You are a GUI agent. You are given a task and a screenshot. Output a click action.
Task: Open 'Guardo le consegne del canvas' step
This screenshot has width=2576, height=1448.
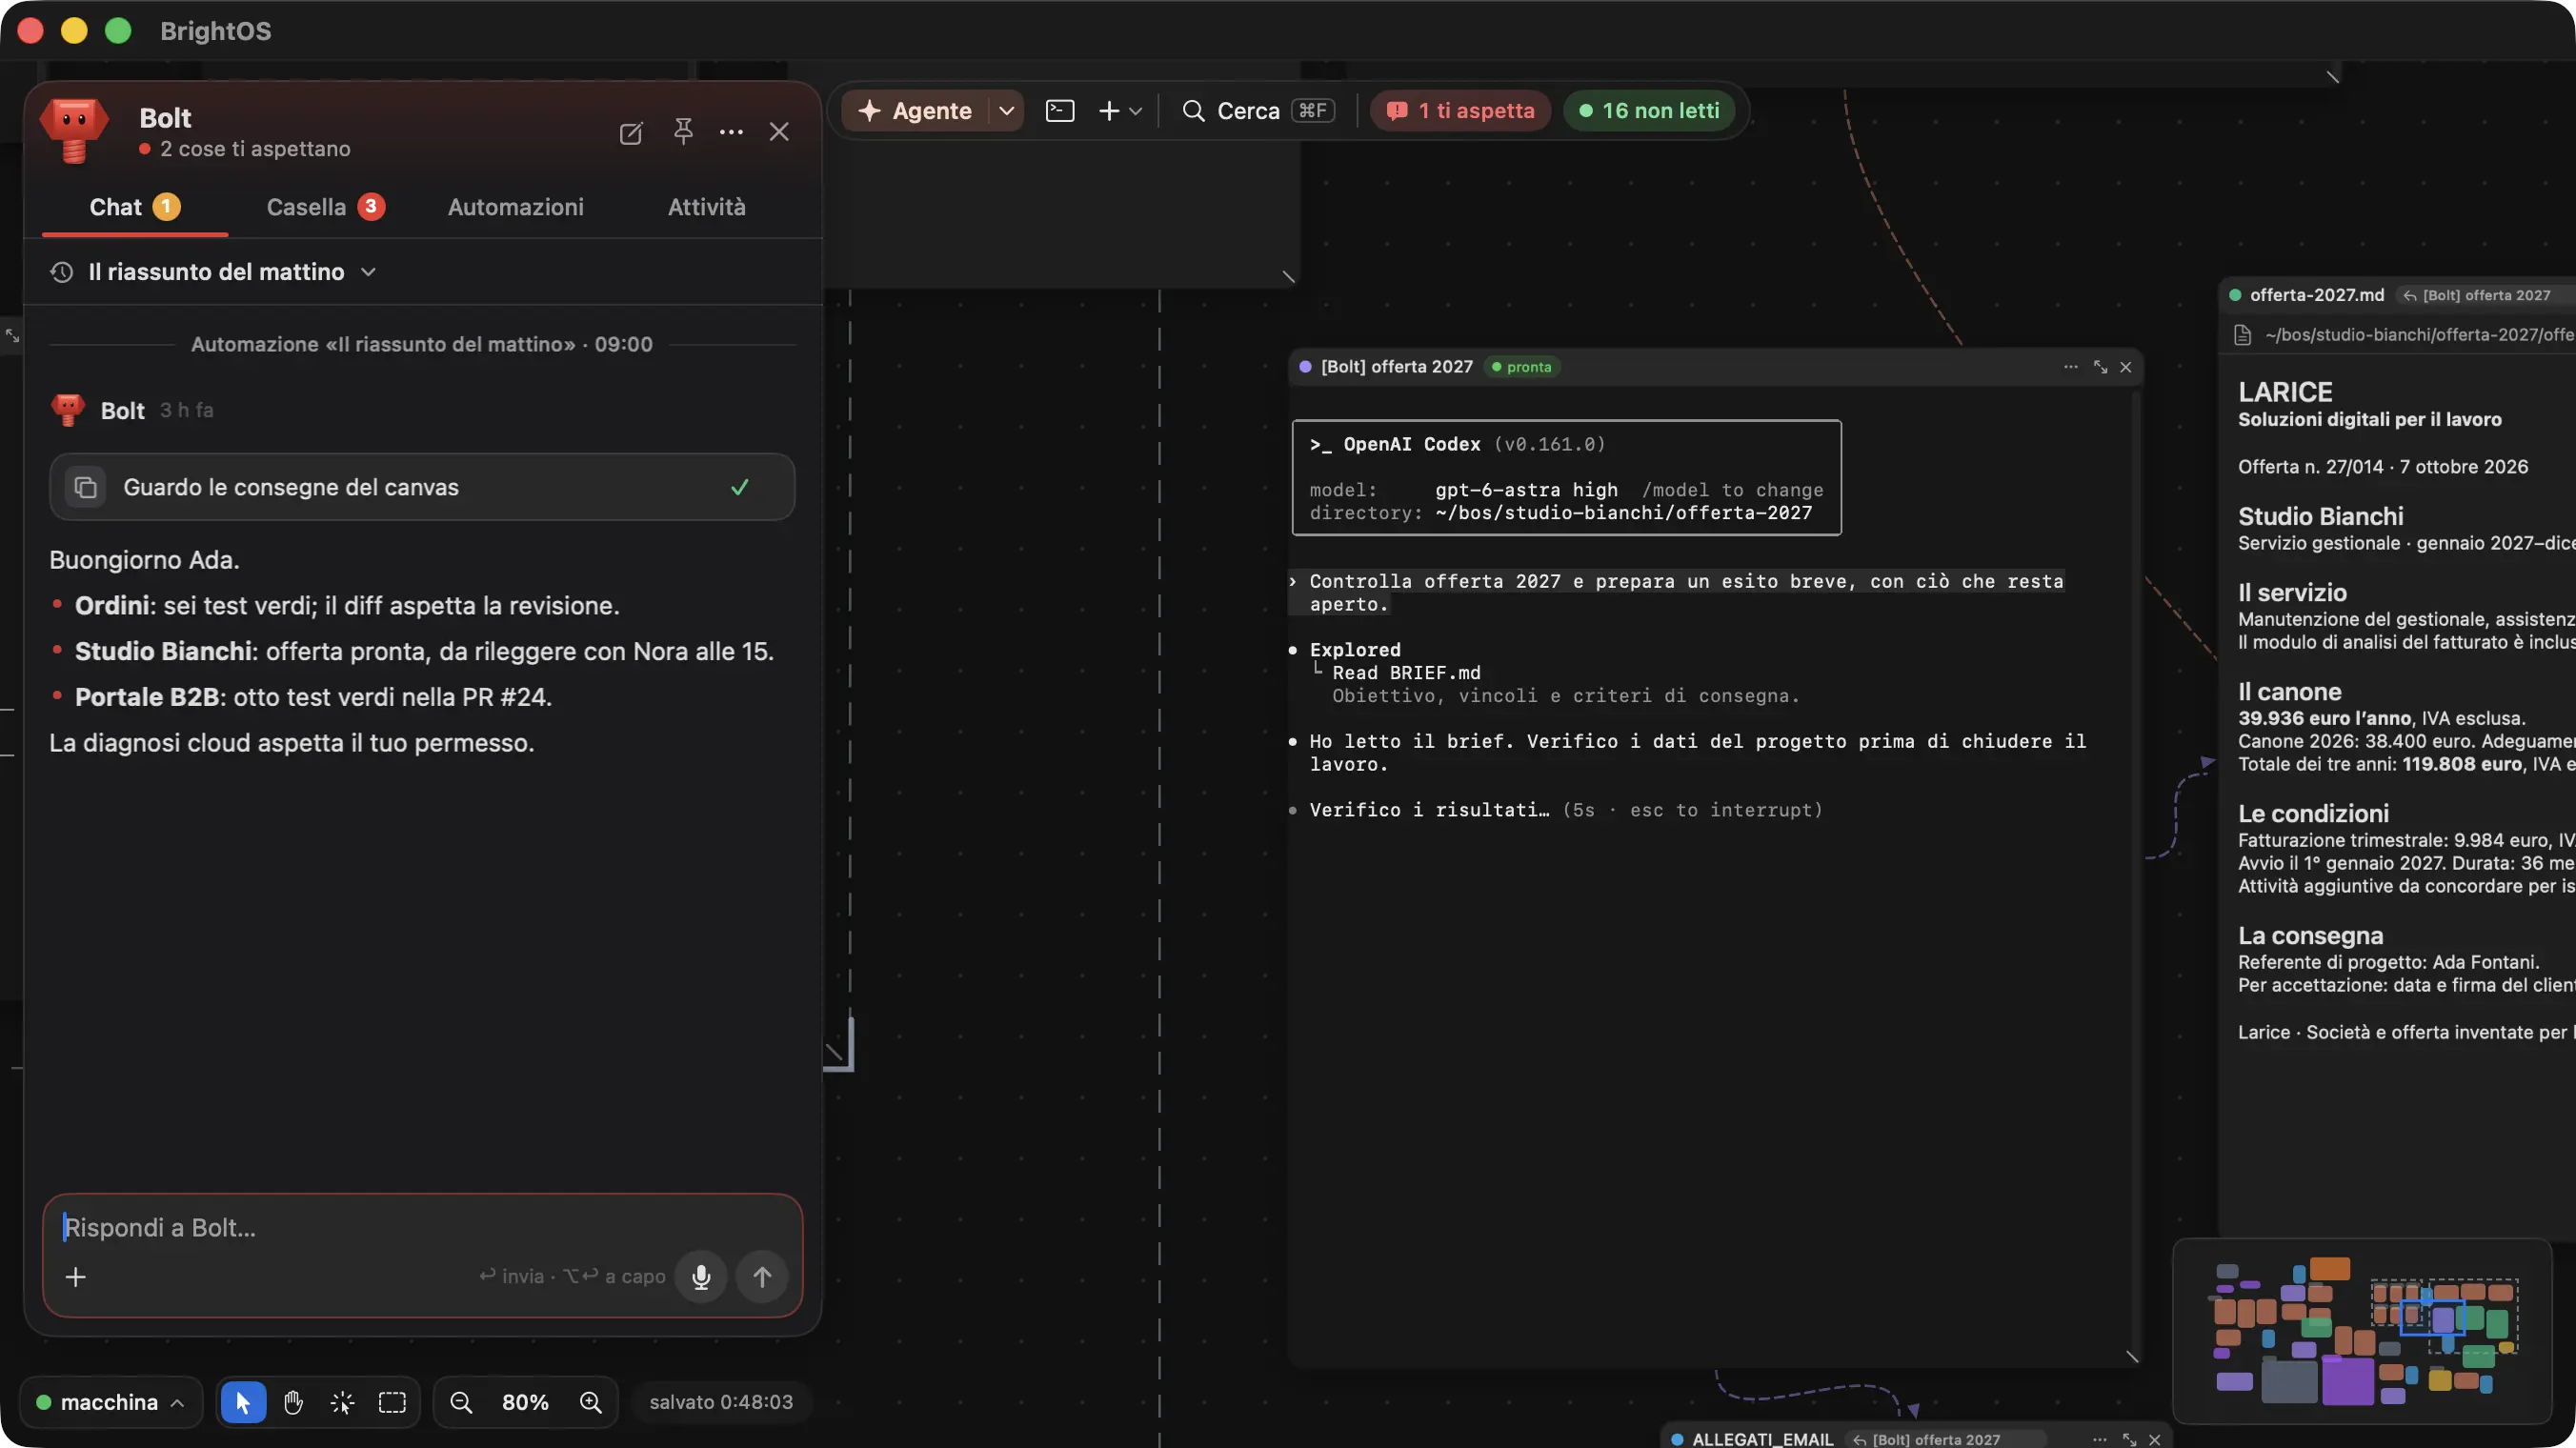tap(421, 487)
